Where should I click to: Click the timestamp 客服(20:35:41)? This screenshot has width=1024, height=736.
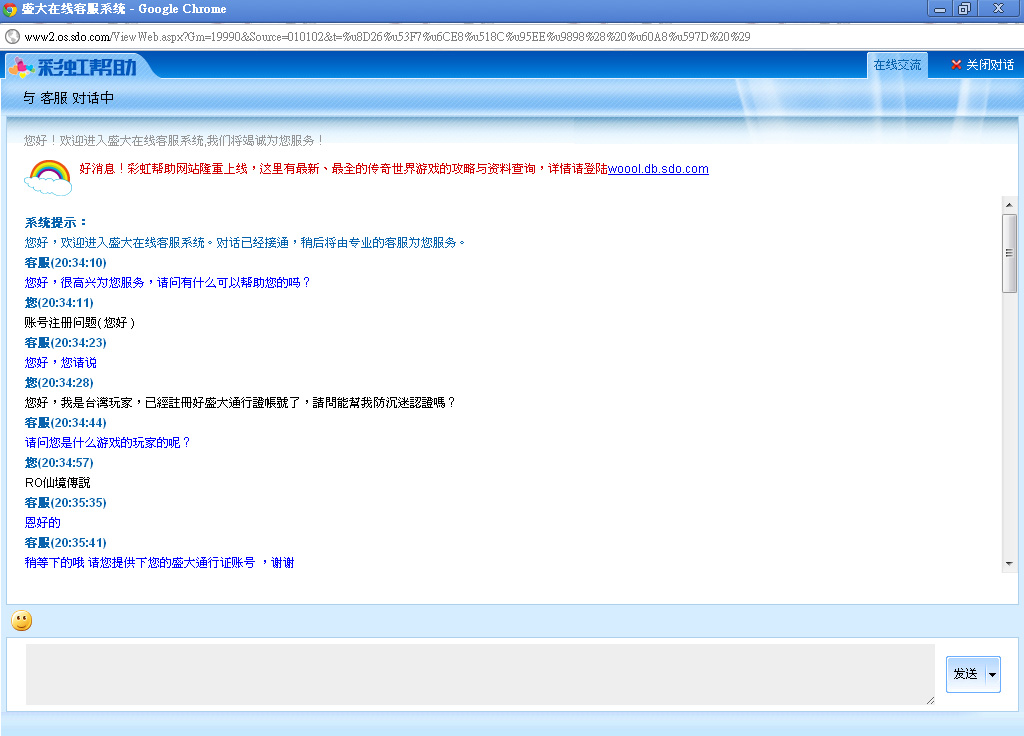coord(65,543)
